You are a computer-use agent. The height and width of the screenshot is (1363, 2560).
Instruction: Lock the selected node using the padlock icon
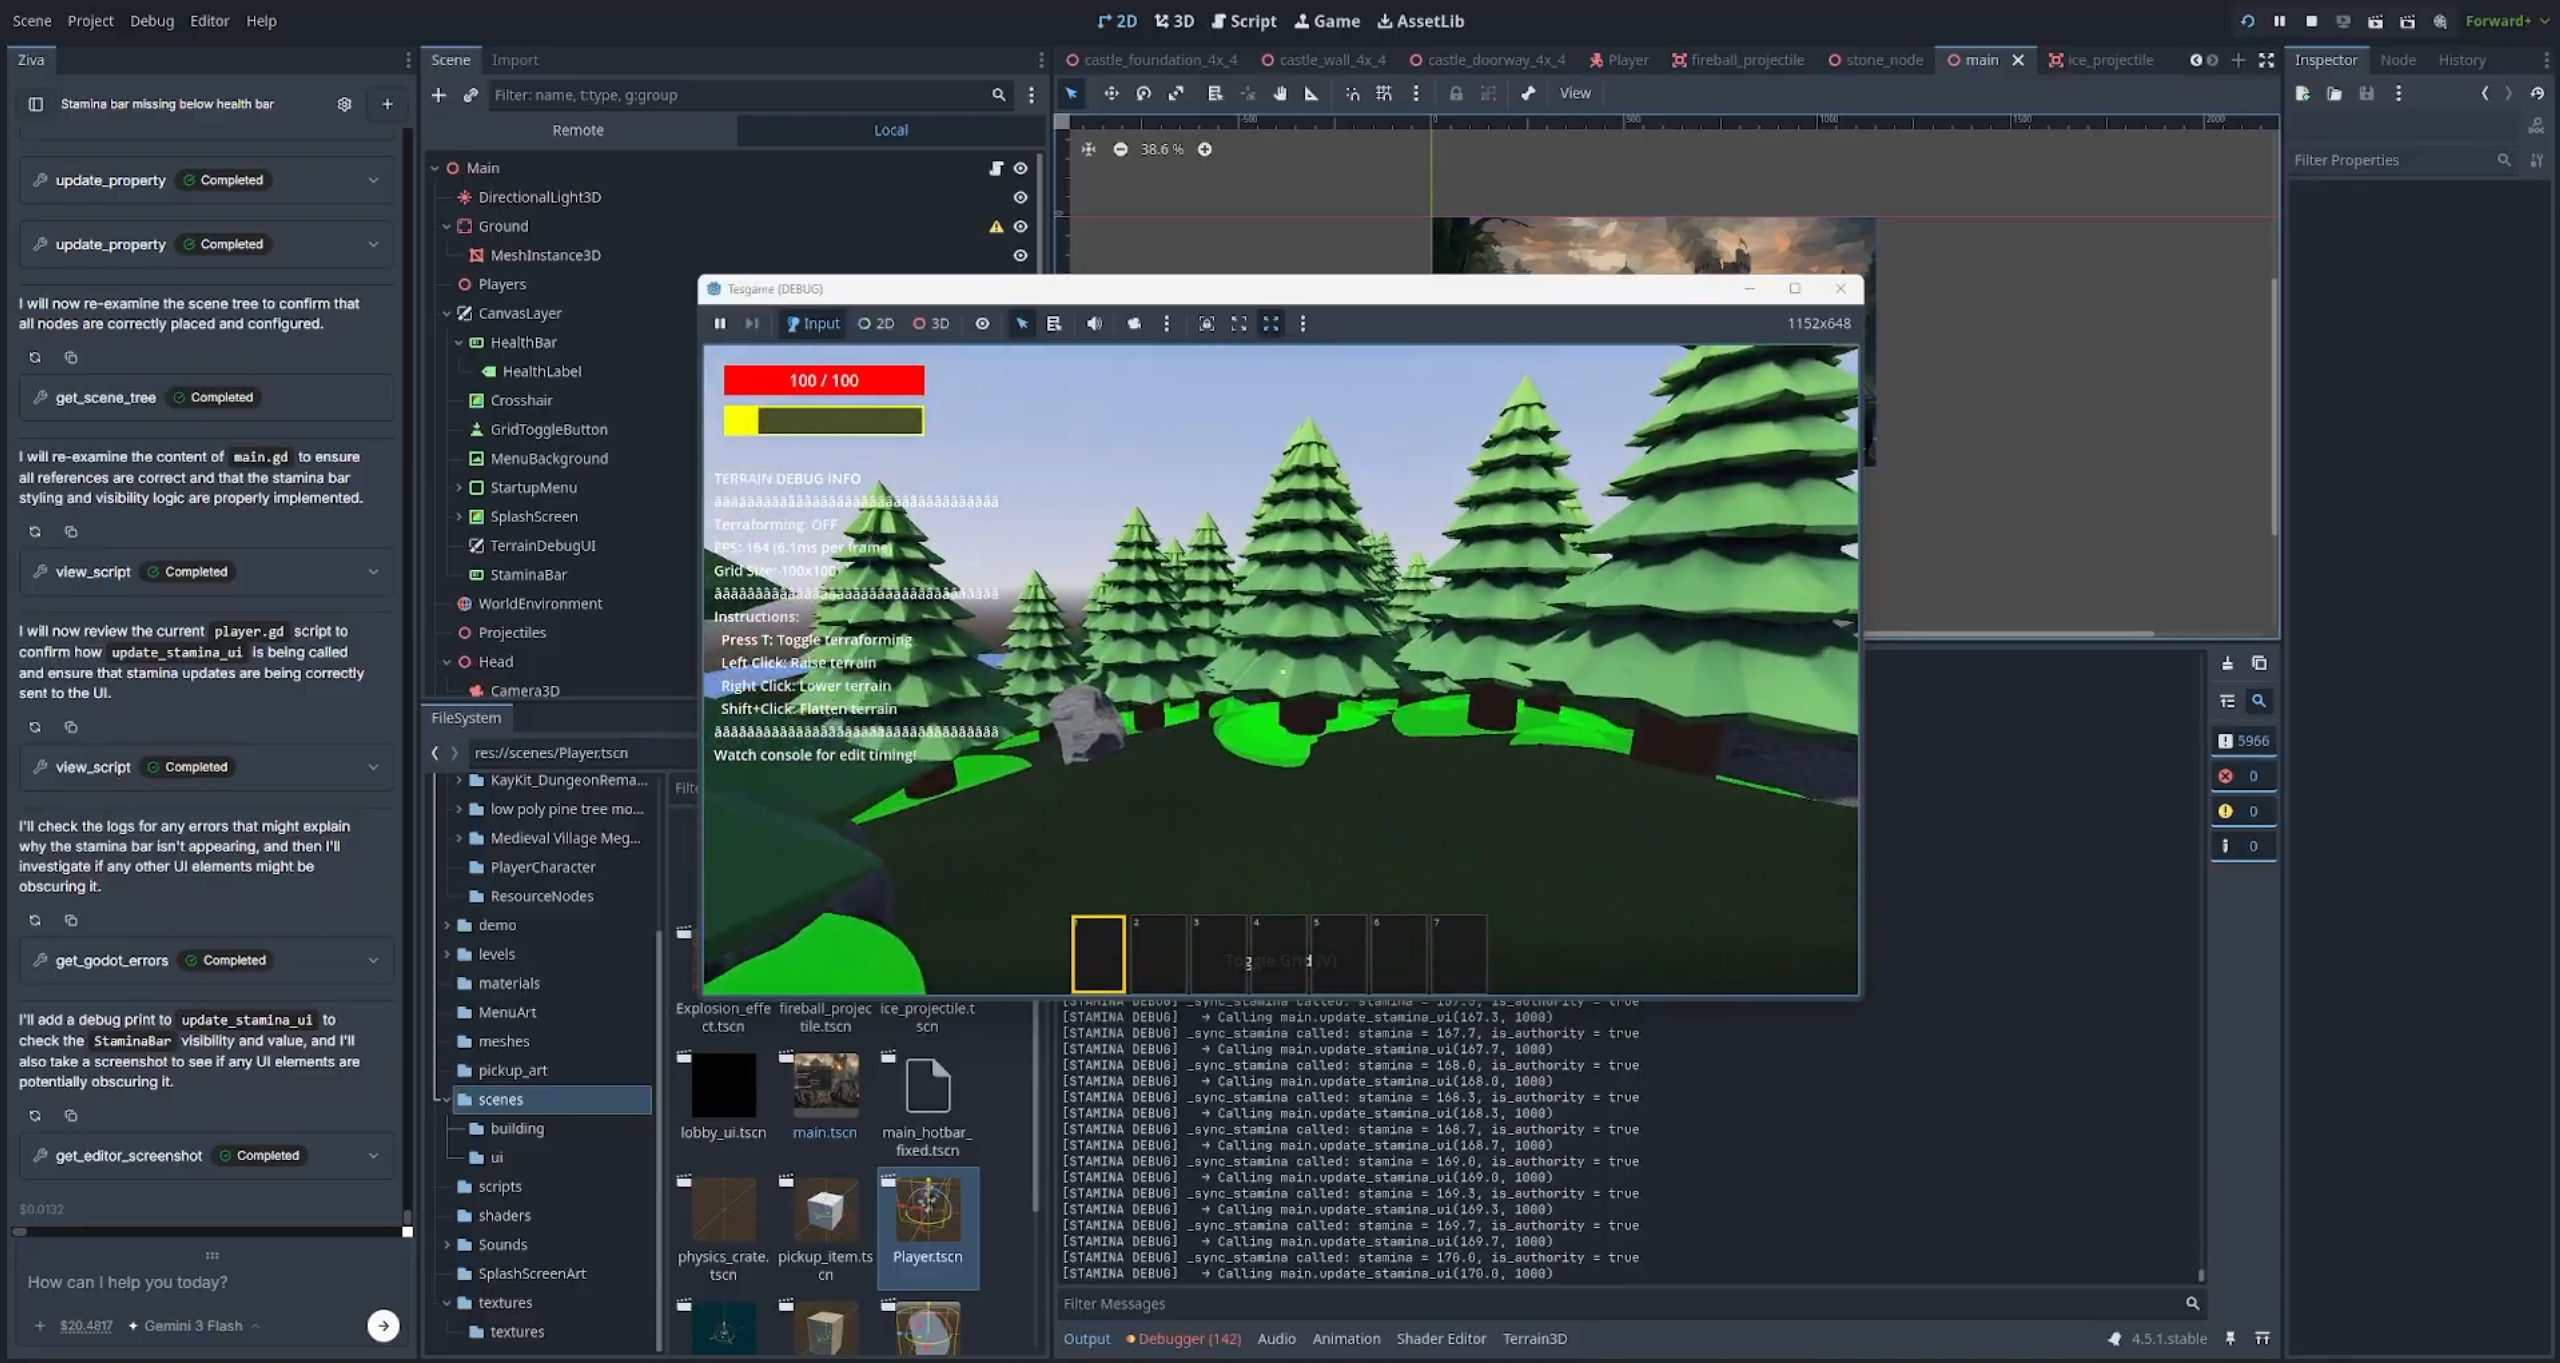[x=1455, y=93]
